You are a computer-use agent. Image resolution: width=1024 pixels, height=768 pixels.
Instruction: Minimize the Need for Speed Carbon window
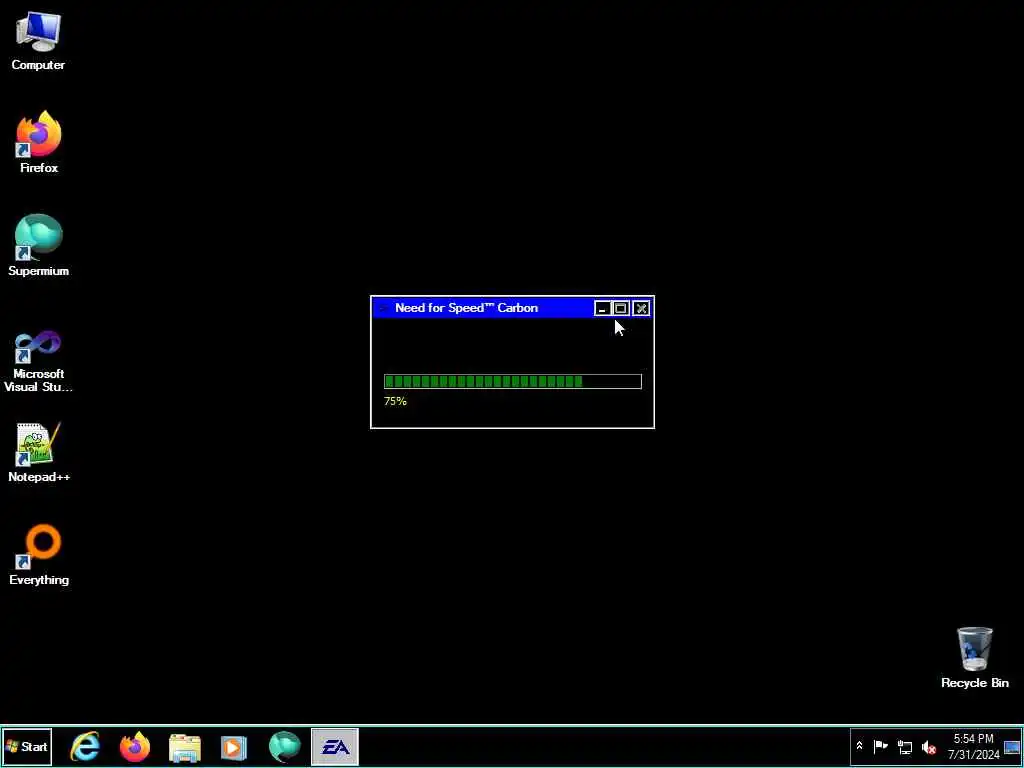tap(602, 308)
